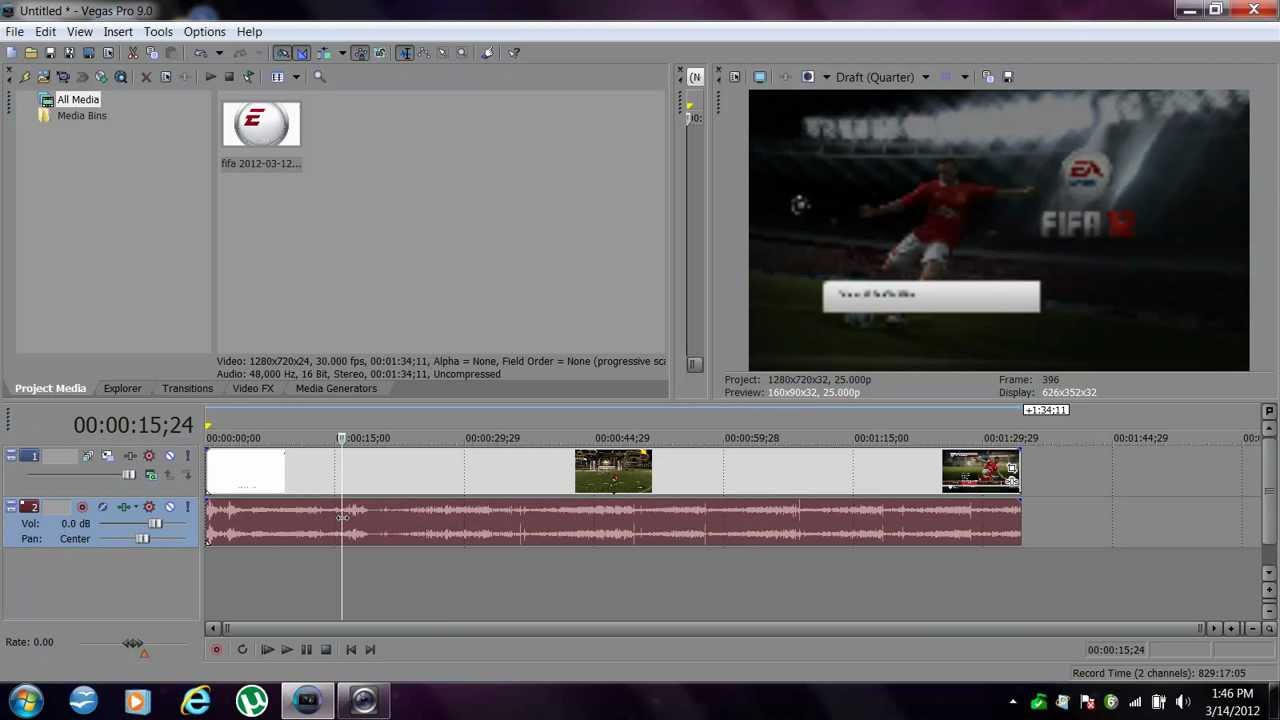Viewport: 1280px width, 720px height.
Task: Click Play From Start button
Action: click(267, 650)
